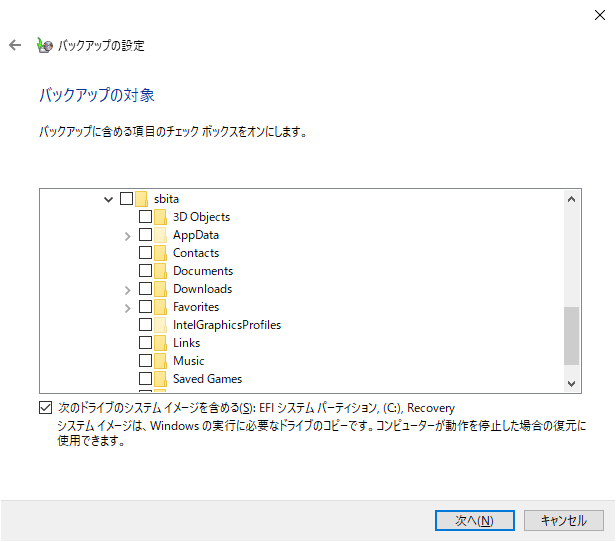Click the Downloads folder icon

(160, 289)
